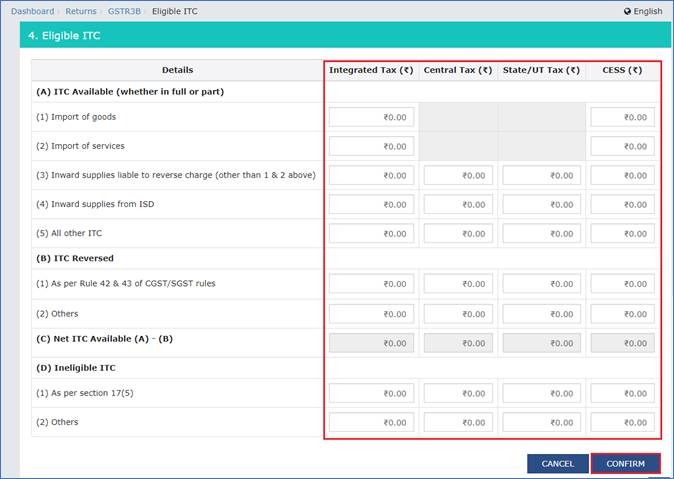Select State/UT Tax field for All other ITC
674x479 pixels.
542,233
